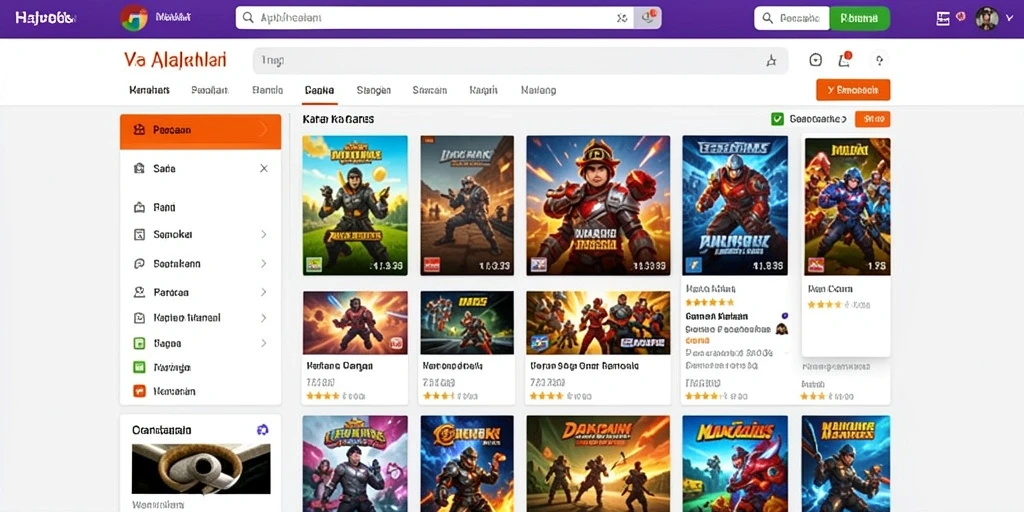Switch to the Kenahars tab
Image resolution: width=1024 pixels, height=512 pixels.
tap(150, 90)
